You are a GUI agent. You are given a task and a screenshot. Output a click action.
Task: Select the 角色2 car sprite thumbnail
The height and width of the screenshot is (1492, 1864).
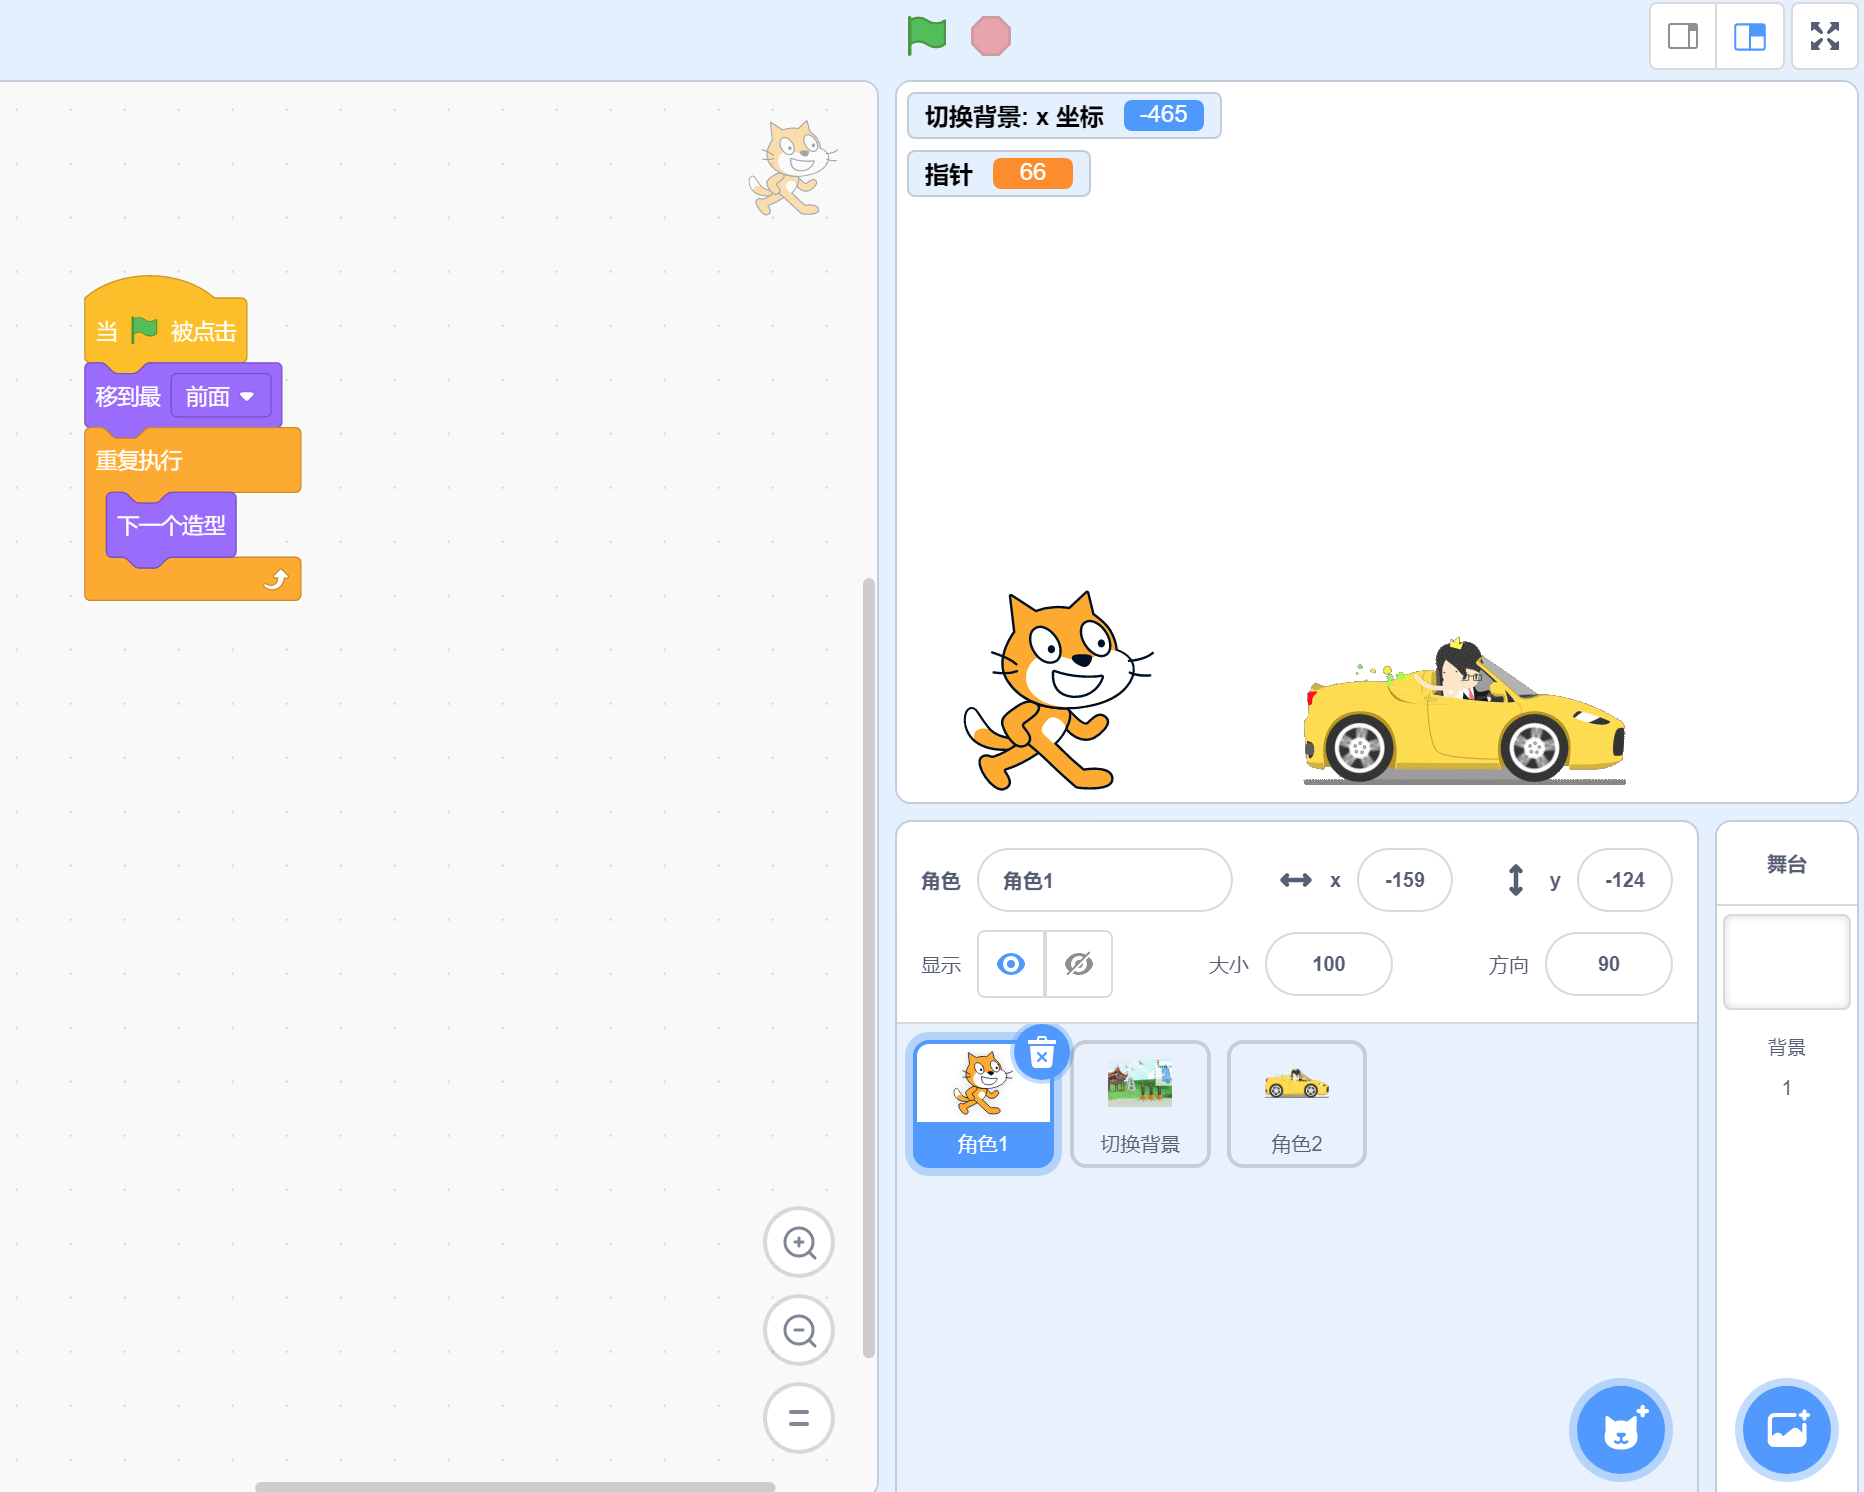1297,1104
